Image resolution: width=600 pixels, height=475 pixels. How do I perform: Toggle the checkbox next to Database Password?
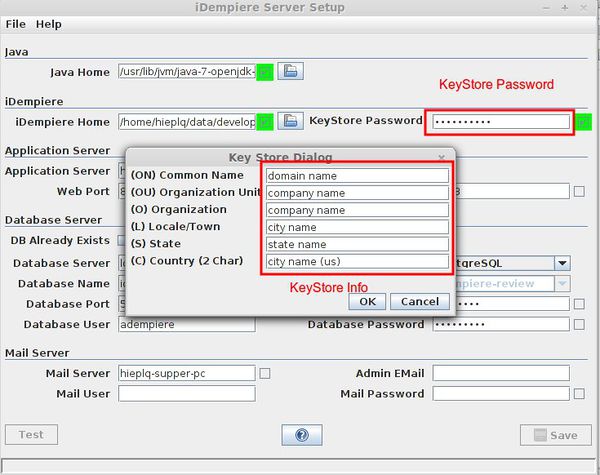580,324
